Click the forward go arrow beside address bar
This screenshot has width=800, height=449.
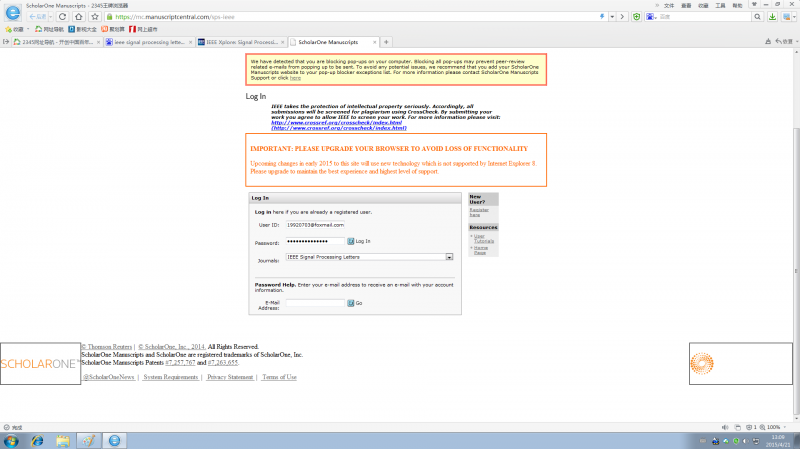click(x=622, y=17)
